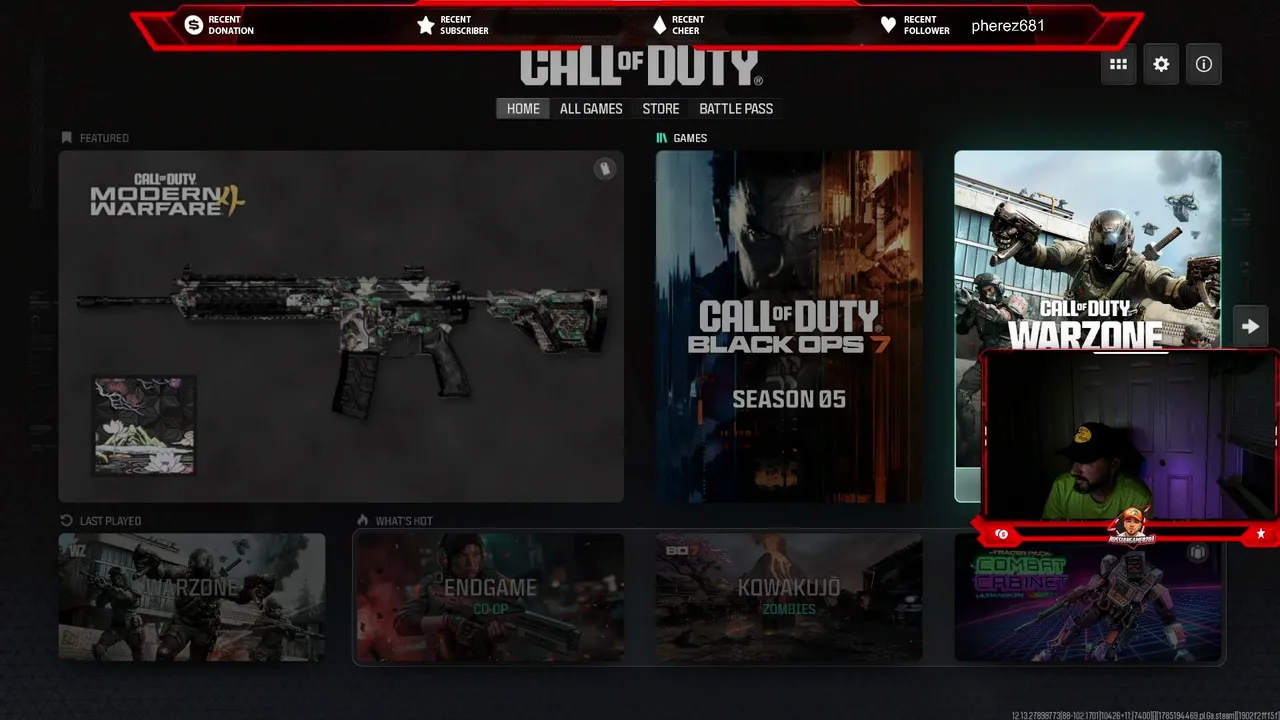Viewport: 1280px width, 720px height.
Task: Open the Battle Pass tab
Action: (736, 109)
